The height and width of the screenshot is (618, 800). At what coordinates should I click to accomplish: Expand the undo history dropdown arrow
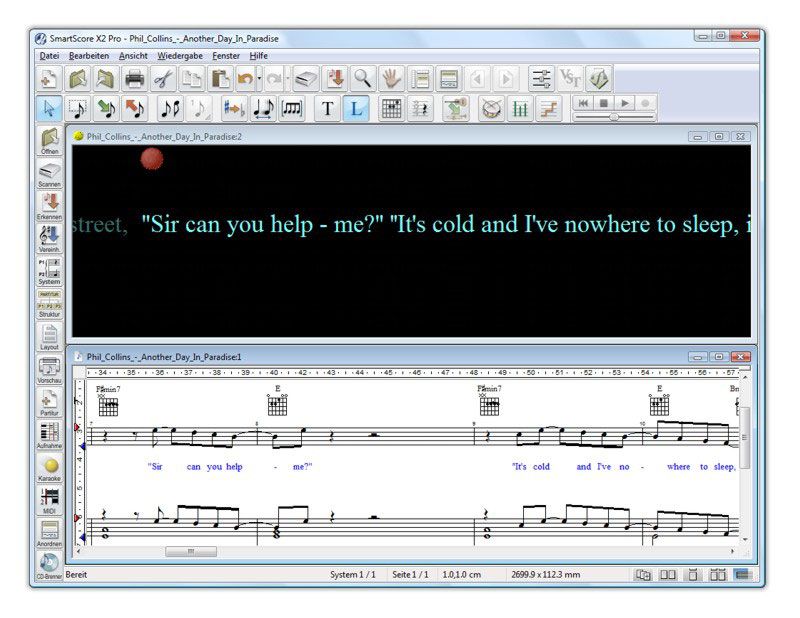point(260,79)
